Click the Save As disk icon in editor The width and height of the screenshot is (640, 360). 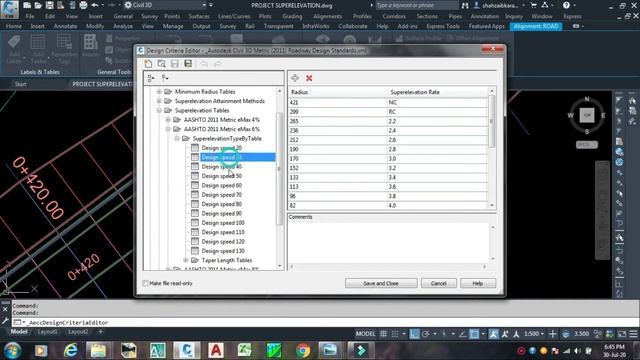tap(188, 64)
